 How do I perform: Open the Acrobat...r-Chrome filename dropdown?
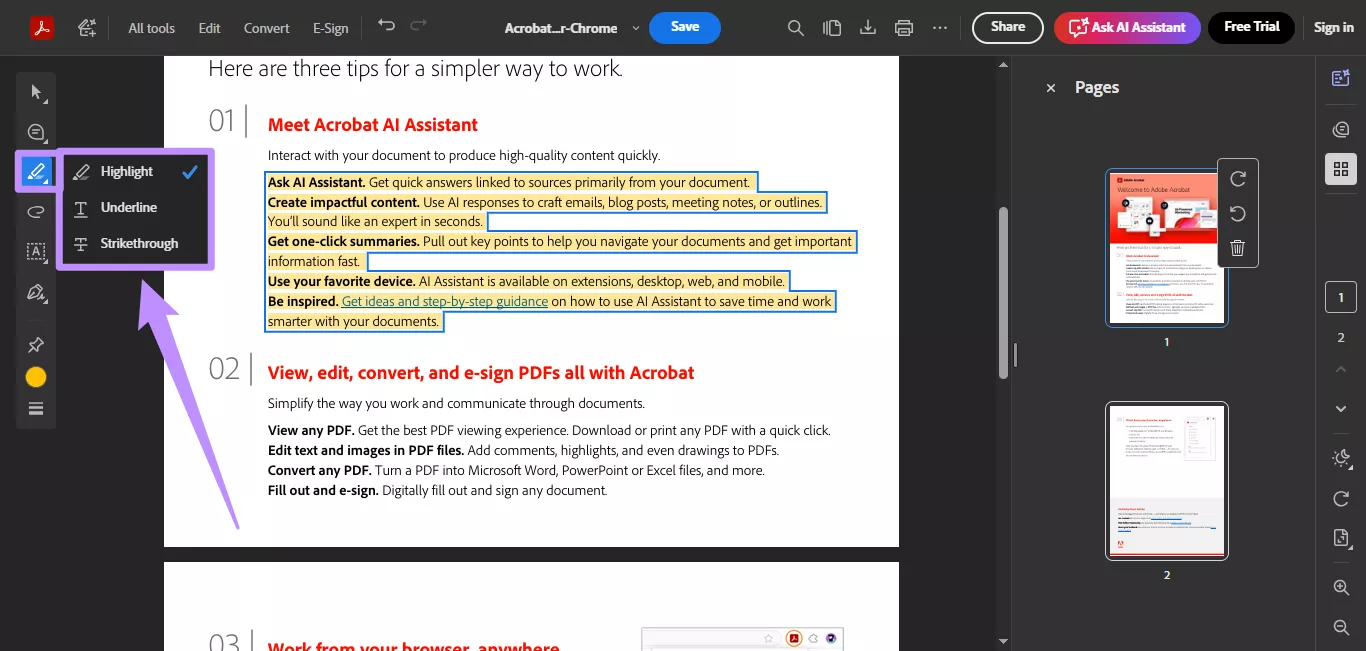635,28
